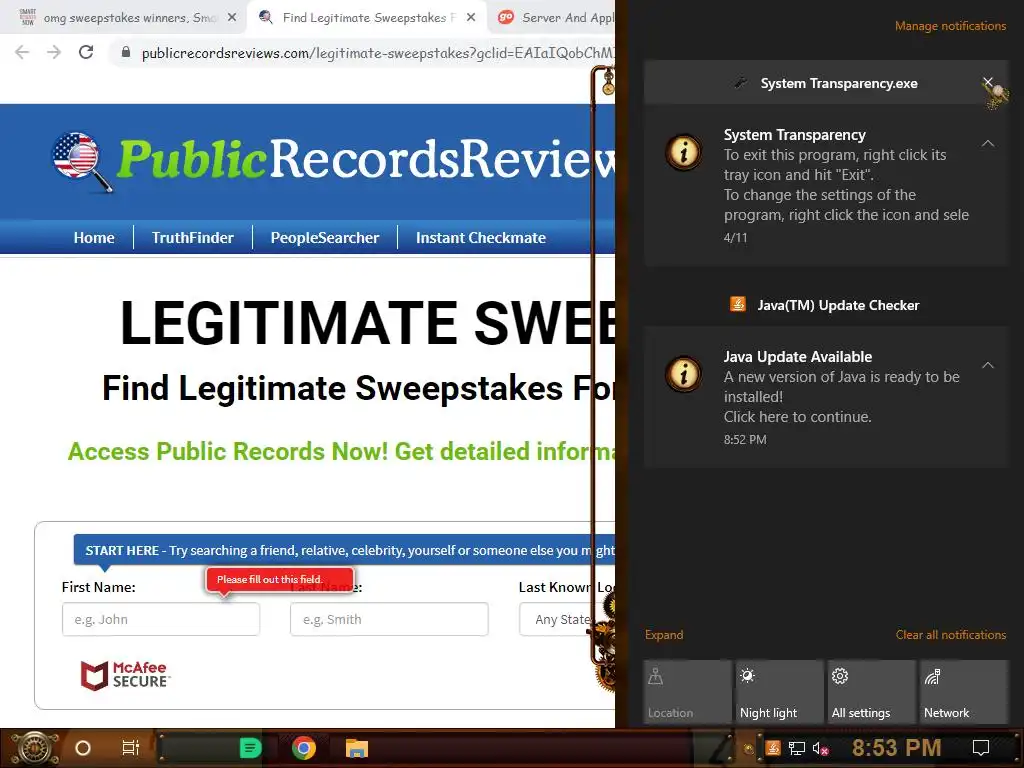Click the START HERE banner

344,550
